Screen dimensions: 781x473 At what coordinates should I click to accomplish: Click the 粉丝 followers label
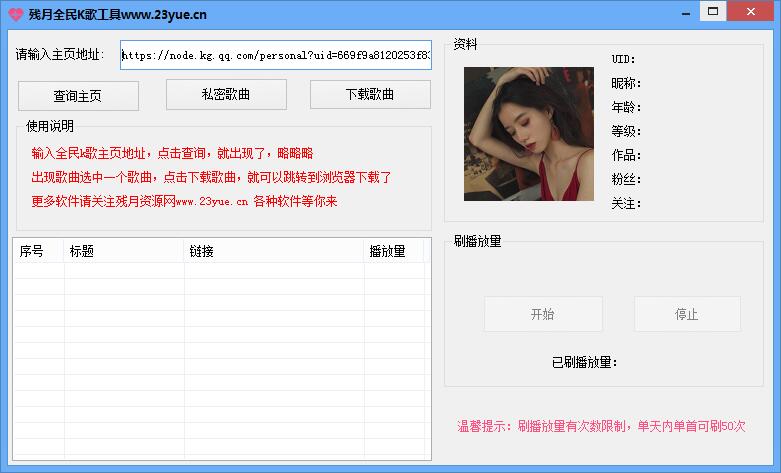[626, 180]
